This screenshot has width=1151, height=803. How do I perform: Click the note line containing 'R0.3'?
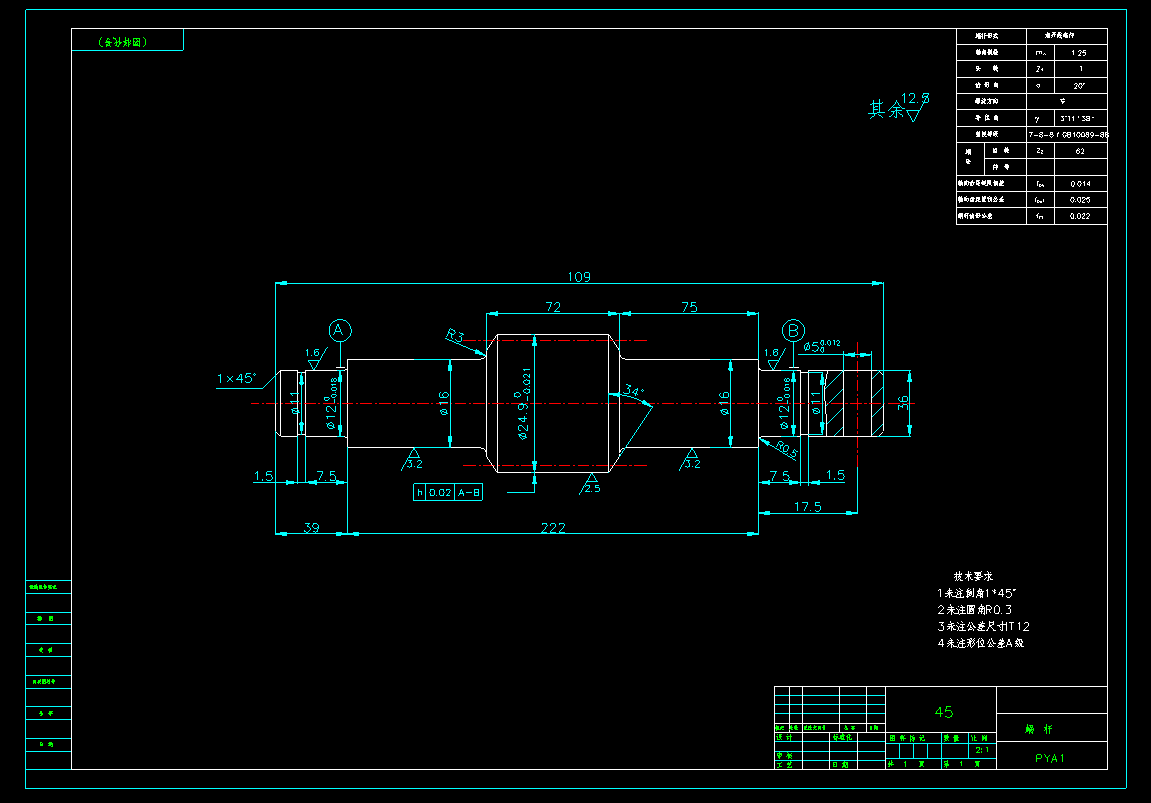tap(974, 610)
